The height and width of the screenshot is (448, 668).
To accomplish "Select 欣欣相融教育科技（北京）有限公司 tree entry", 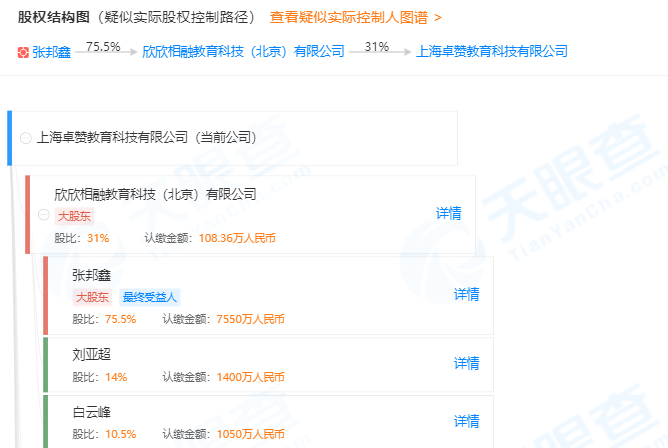I will pos(155,194).
